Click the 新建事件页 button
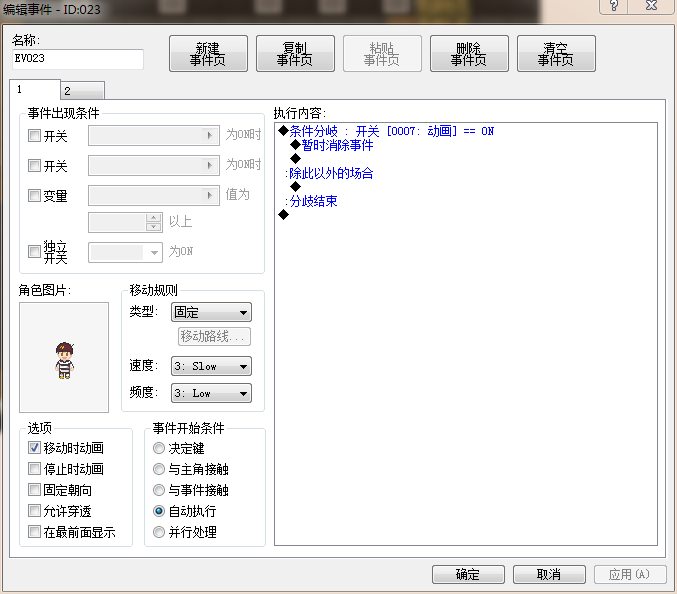677x594 pixels. 208,54
